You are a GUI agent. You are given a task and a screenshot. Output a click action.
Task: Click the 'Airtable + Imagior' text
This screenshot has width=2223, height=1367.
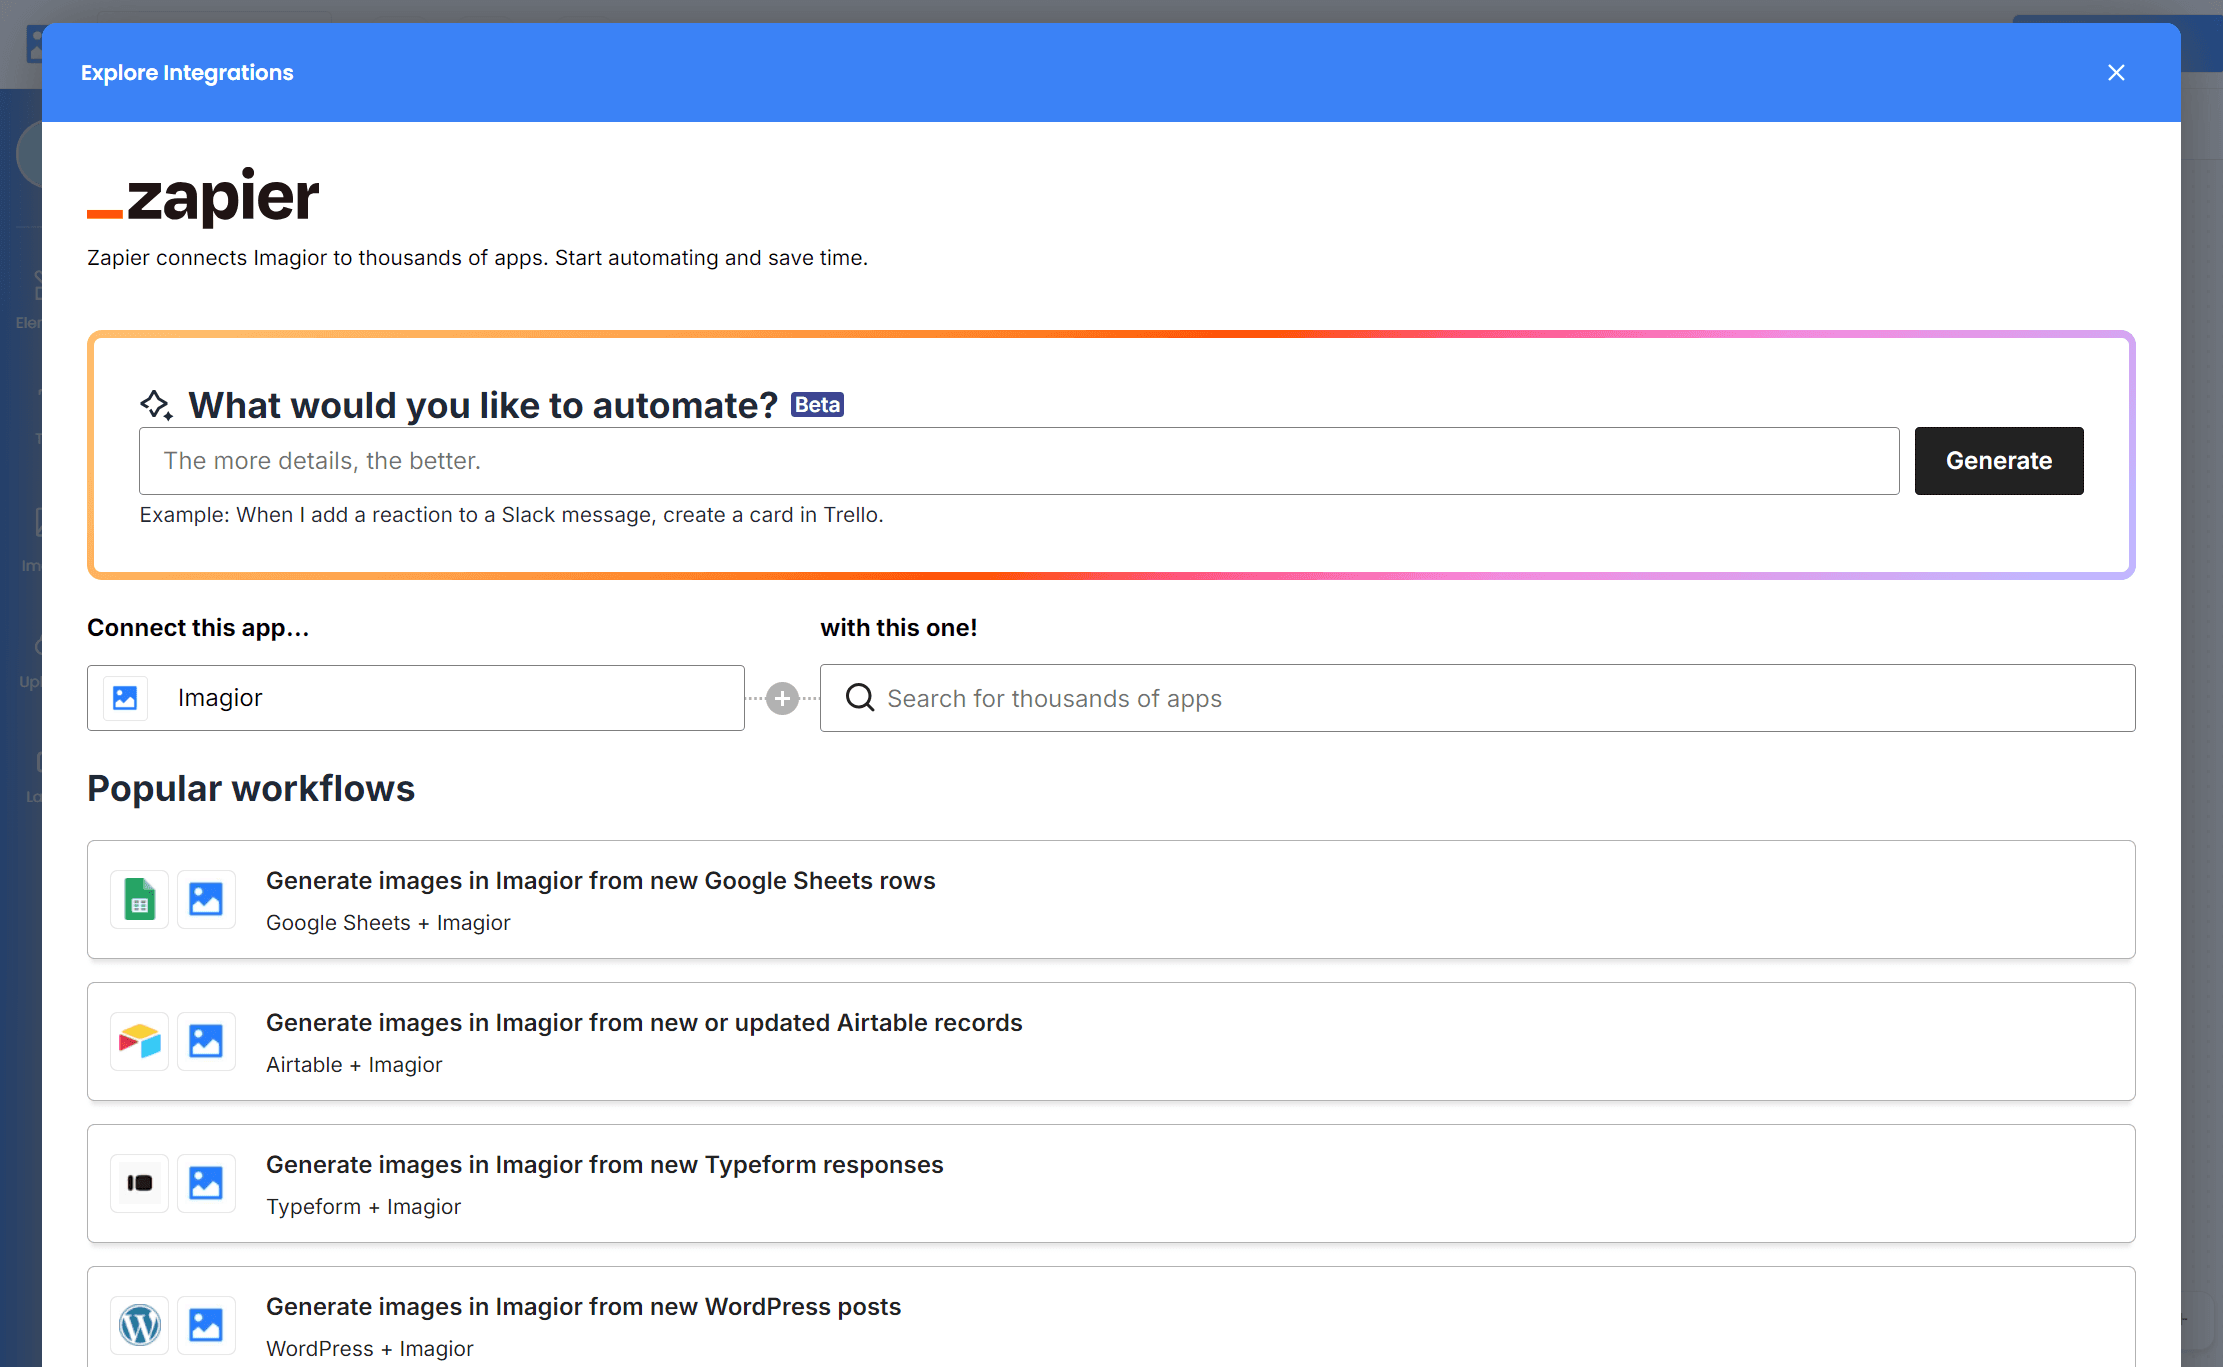(354, 1065)
